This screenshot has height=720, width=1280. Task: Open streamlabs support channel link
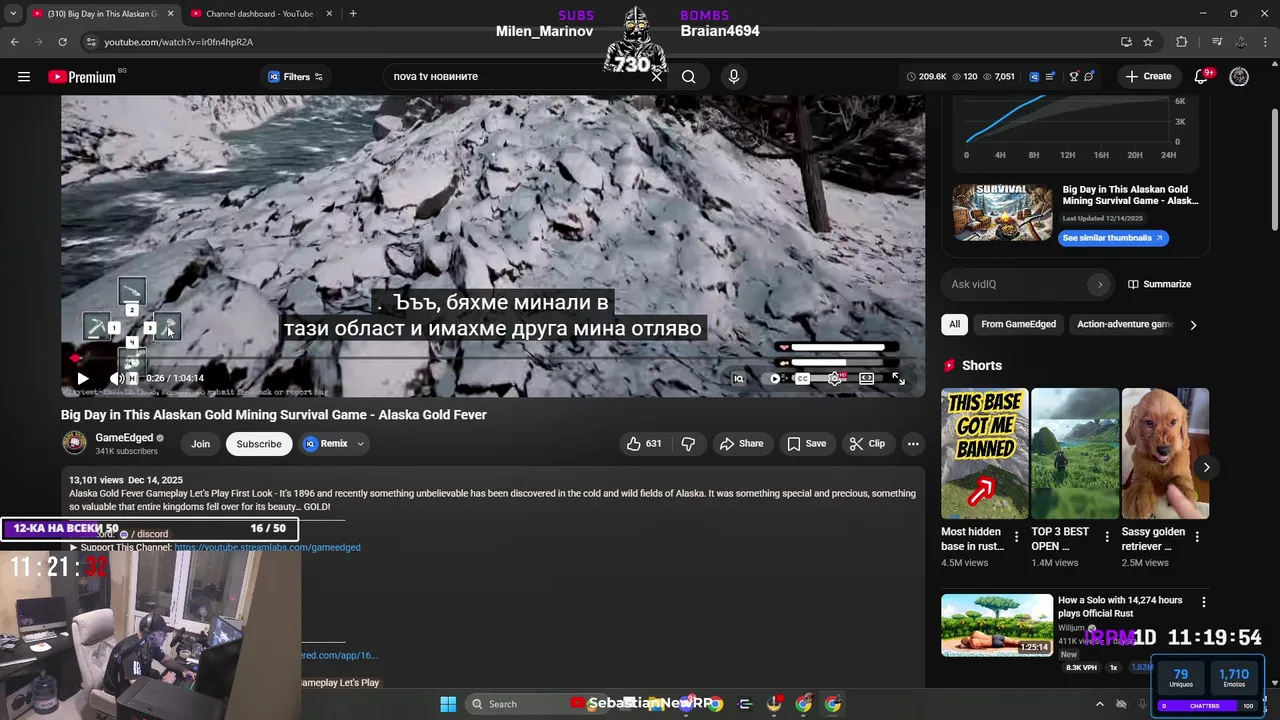267,548
